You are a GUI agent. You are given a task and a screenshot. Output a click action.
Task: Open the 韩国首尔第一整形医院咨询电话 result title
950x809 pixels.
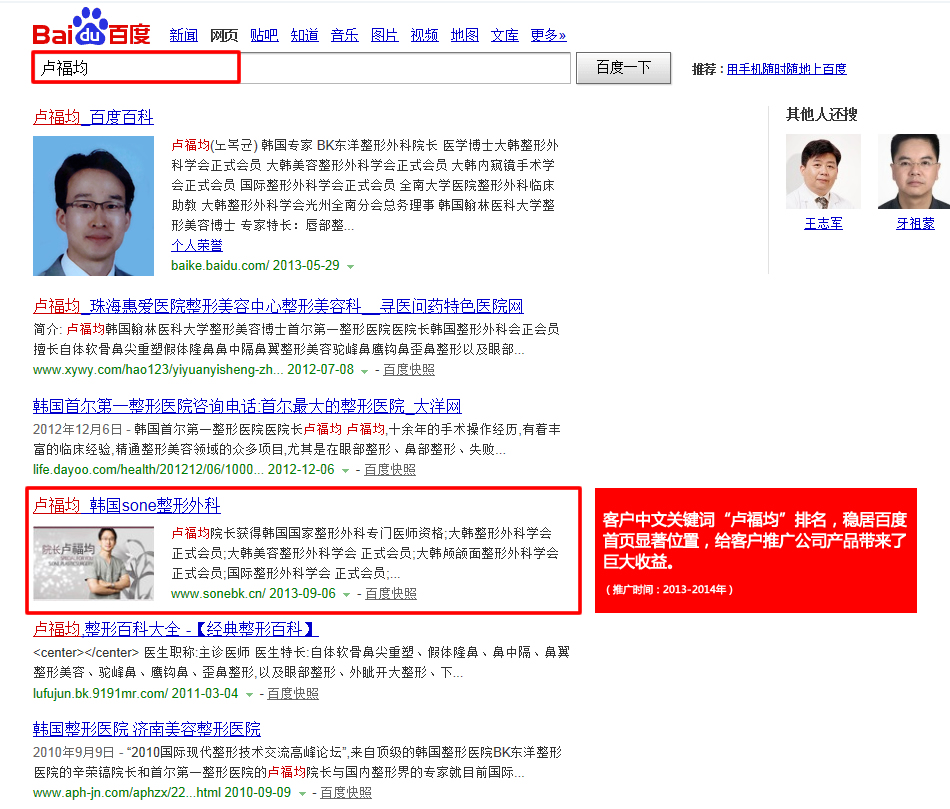(247, 406)
